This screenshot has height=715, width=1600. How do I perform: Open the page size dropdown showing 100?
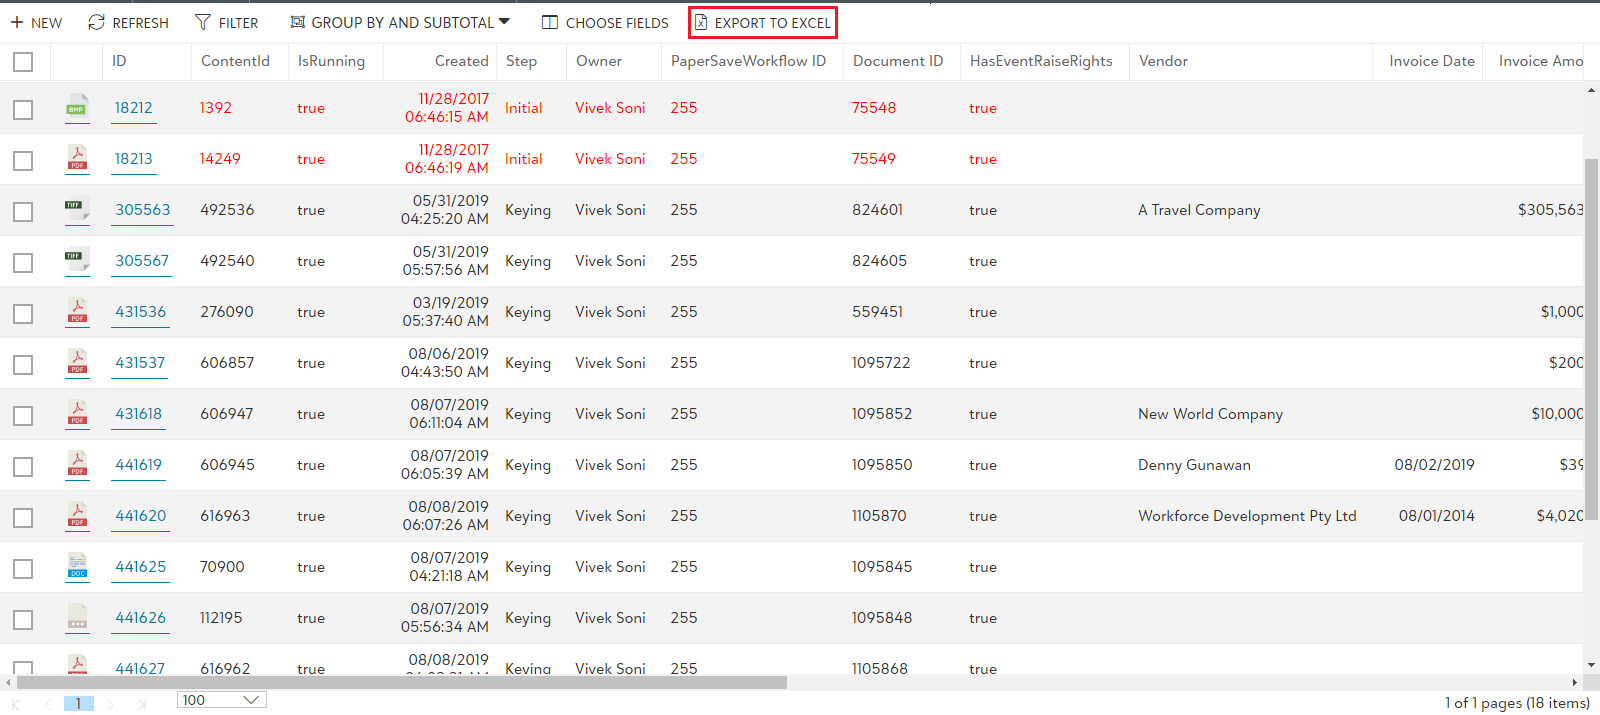[x=221, y=700]
